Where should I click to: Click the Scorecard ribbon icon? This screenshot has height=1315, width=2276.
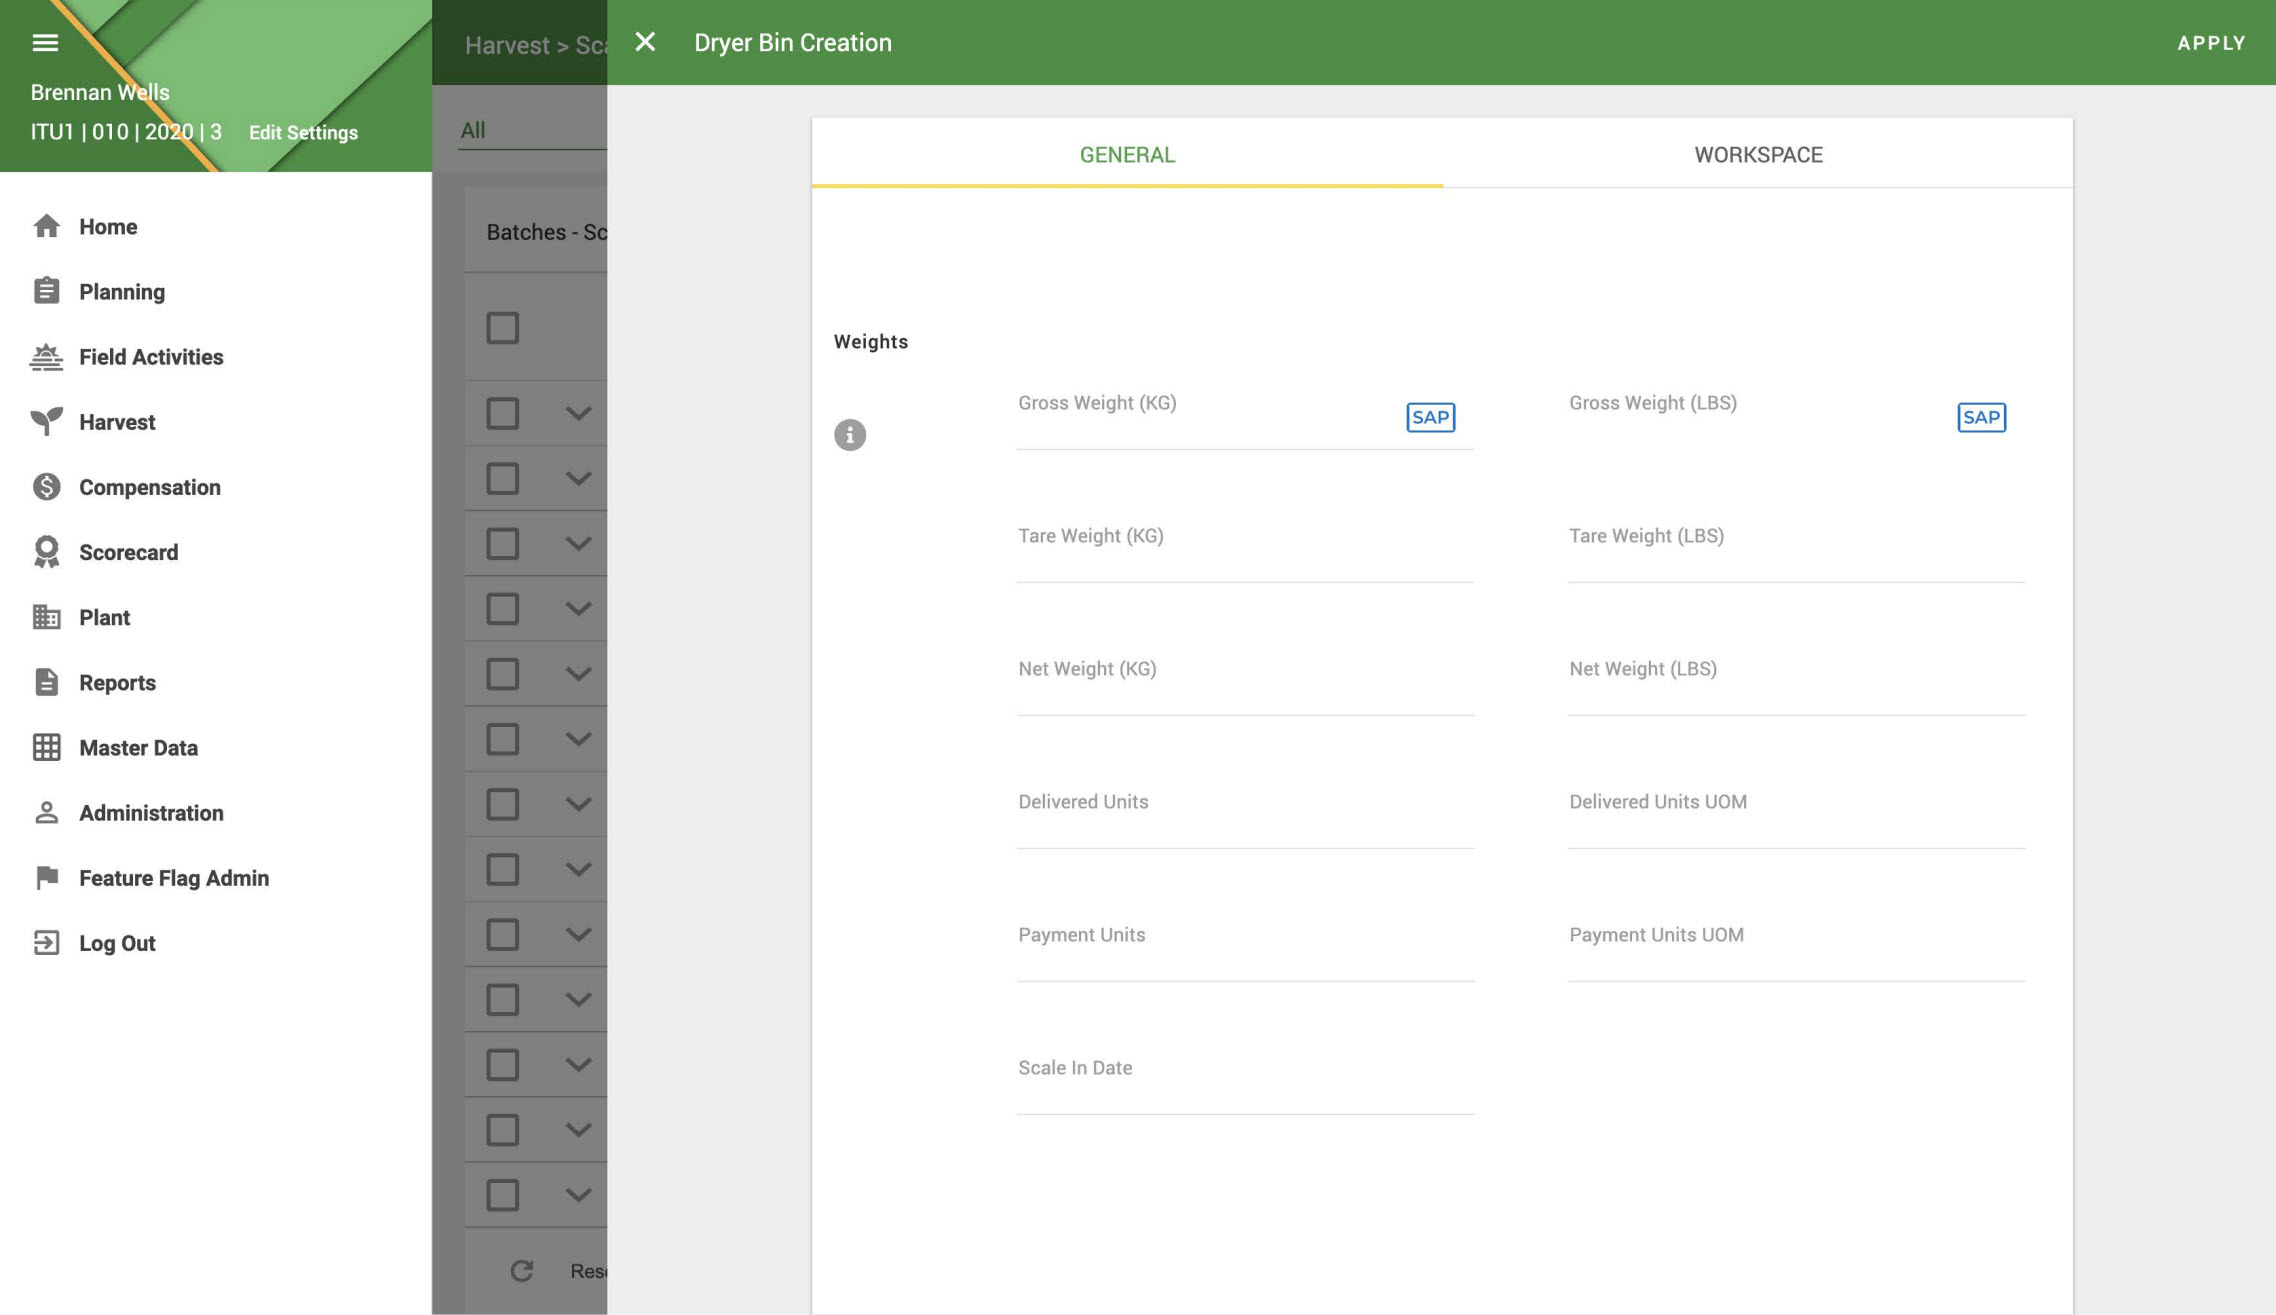pos(46,552)
